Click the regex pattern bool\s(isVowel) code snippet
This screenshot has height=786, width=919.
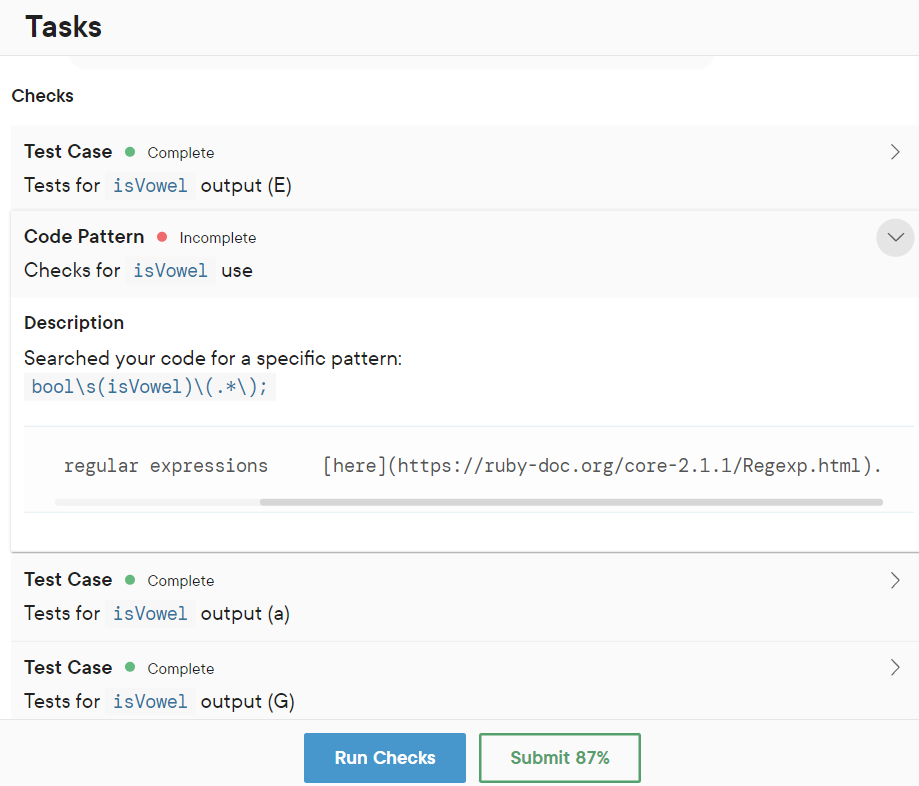coord(149,387)
